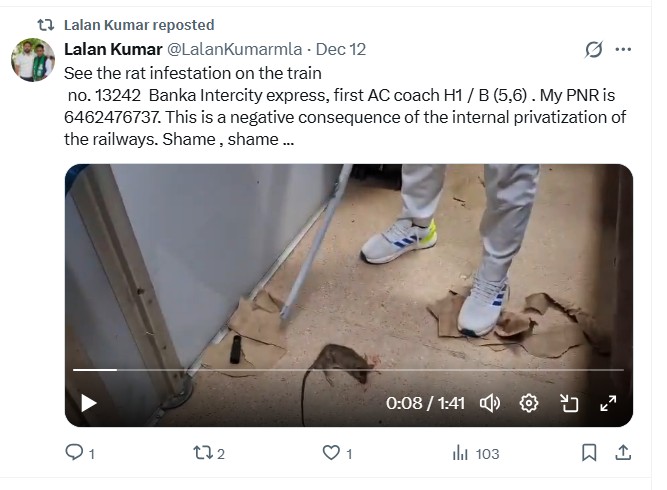Open Lalan Kumar's profile picture
Screen dimensions: 667x490
point(33,60)
